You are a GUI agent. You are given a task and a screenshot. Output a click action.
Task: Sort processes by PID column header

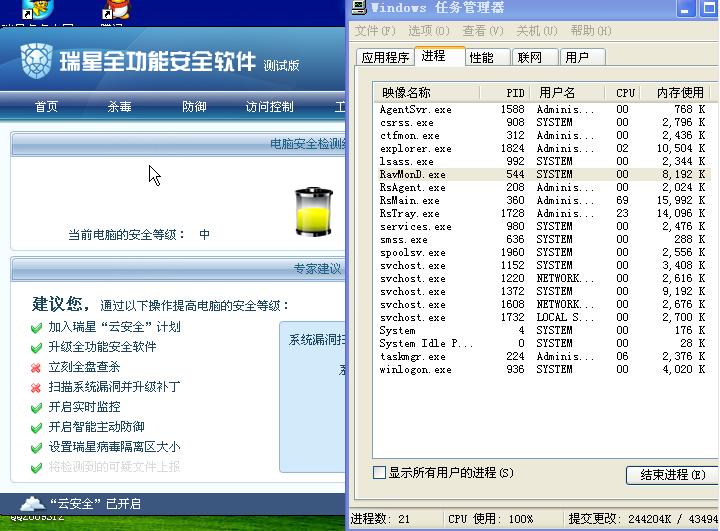(505, 93)
